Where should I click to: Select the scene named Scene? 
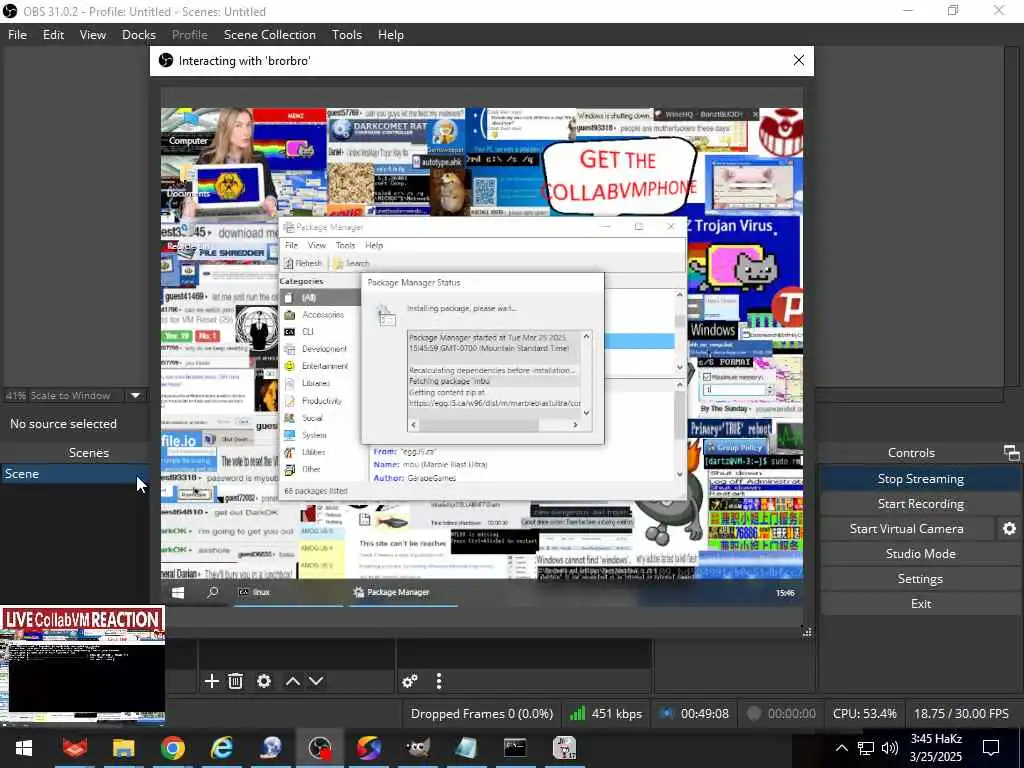tap(74, 473)
